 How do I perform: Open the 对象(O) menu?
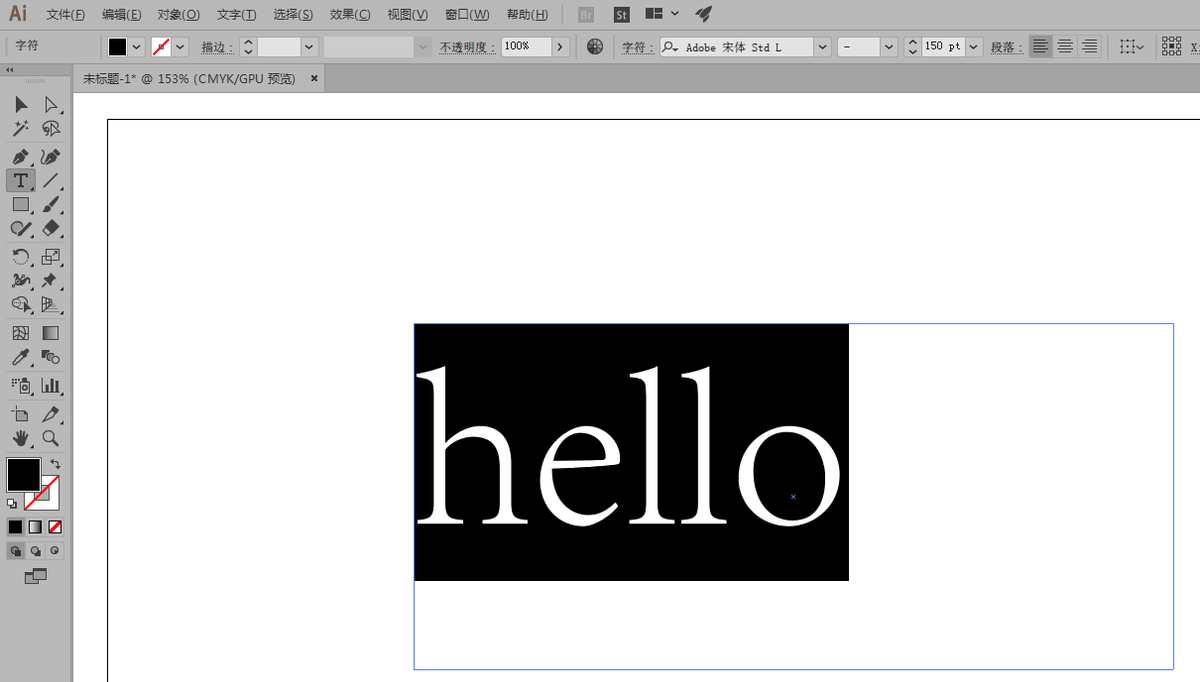pyautogui.click(x=178, y=14)
